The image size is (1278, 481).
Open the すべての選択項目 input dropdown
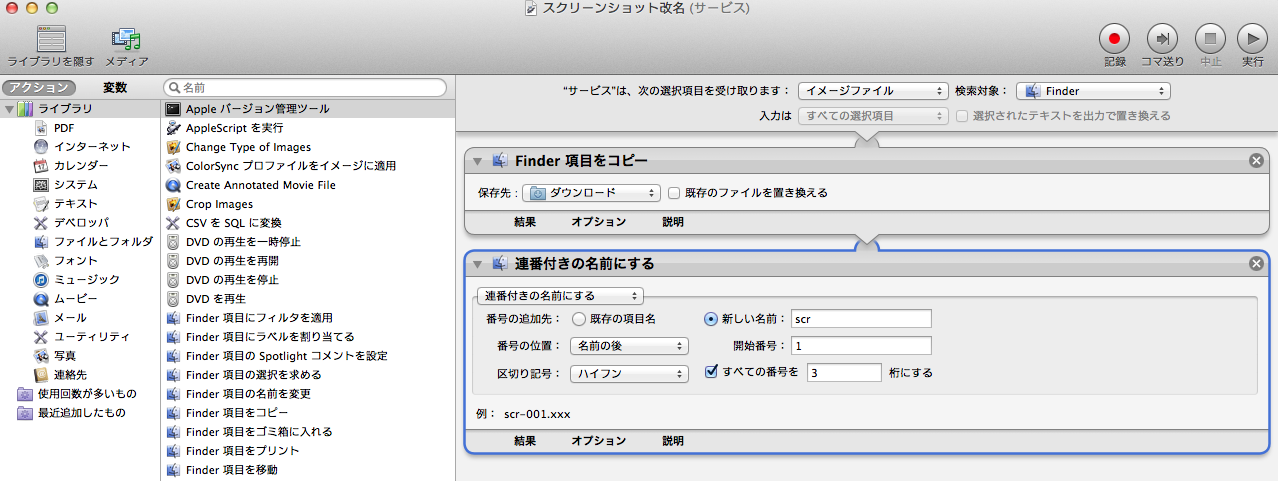pos(872,116)
